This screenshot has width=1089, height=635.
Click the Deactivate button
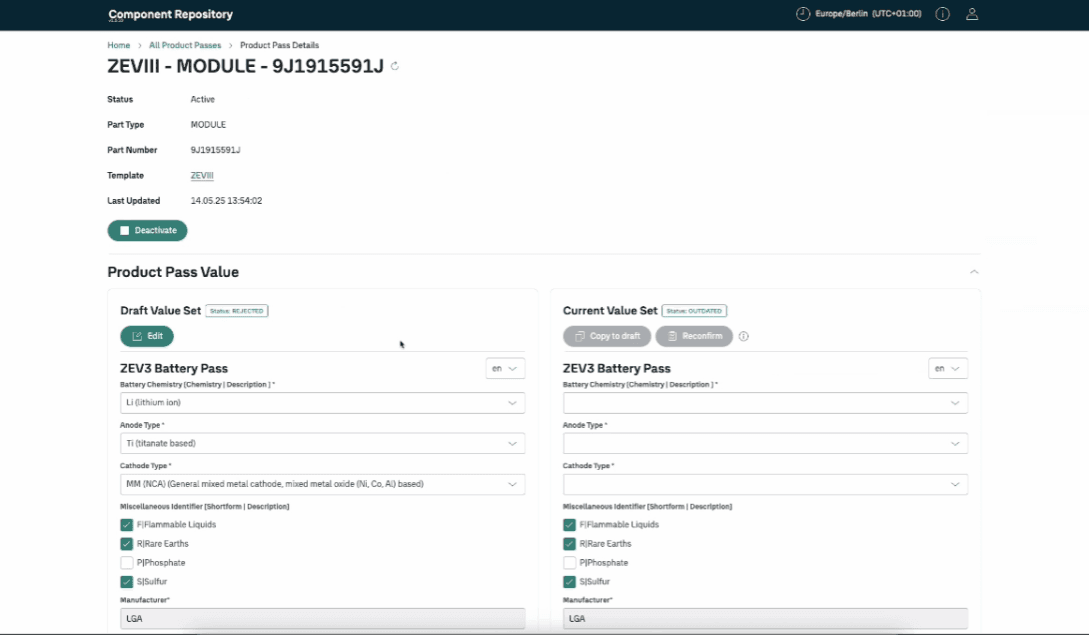[x=147, y=230]
